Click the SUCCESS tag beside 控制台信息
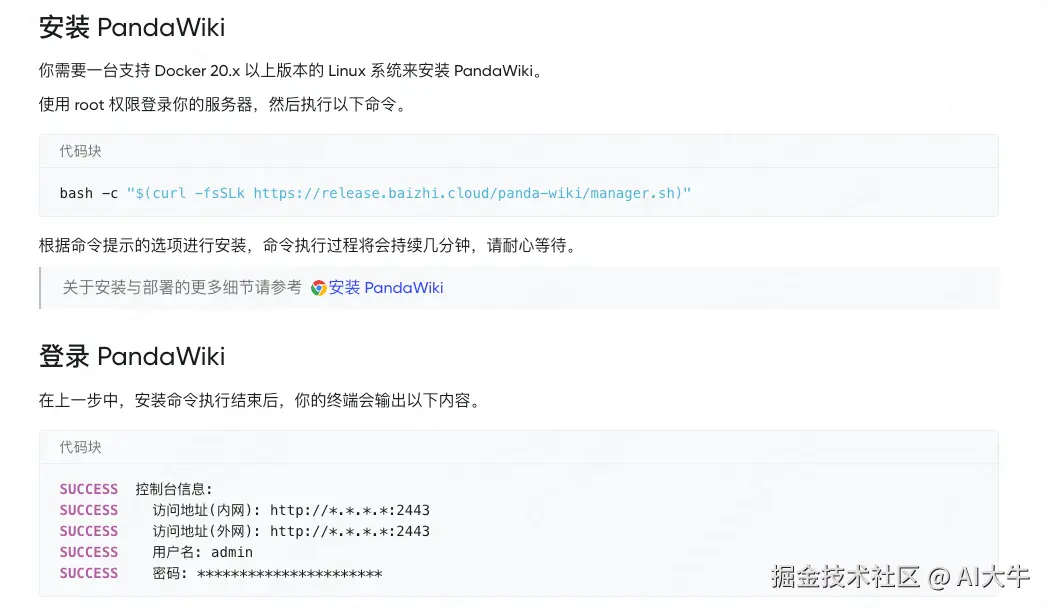This screenshot has width=1049, height=609. 88,489
